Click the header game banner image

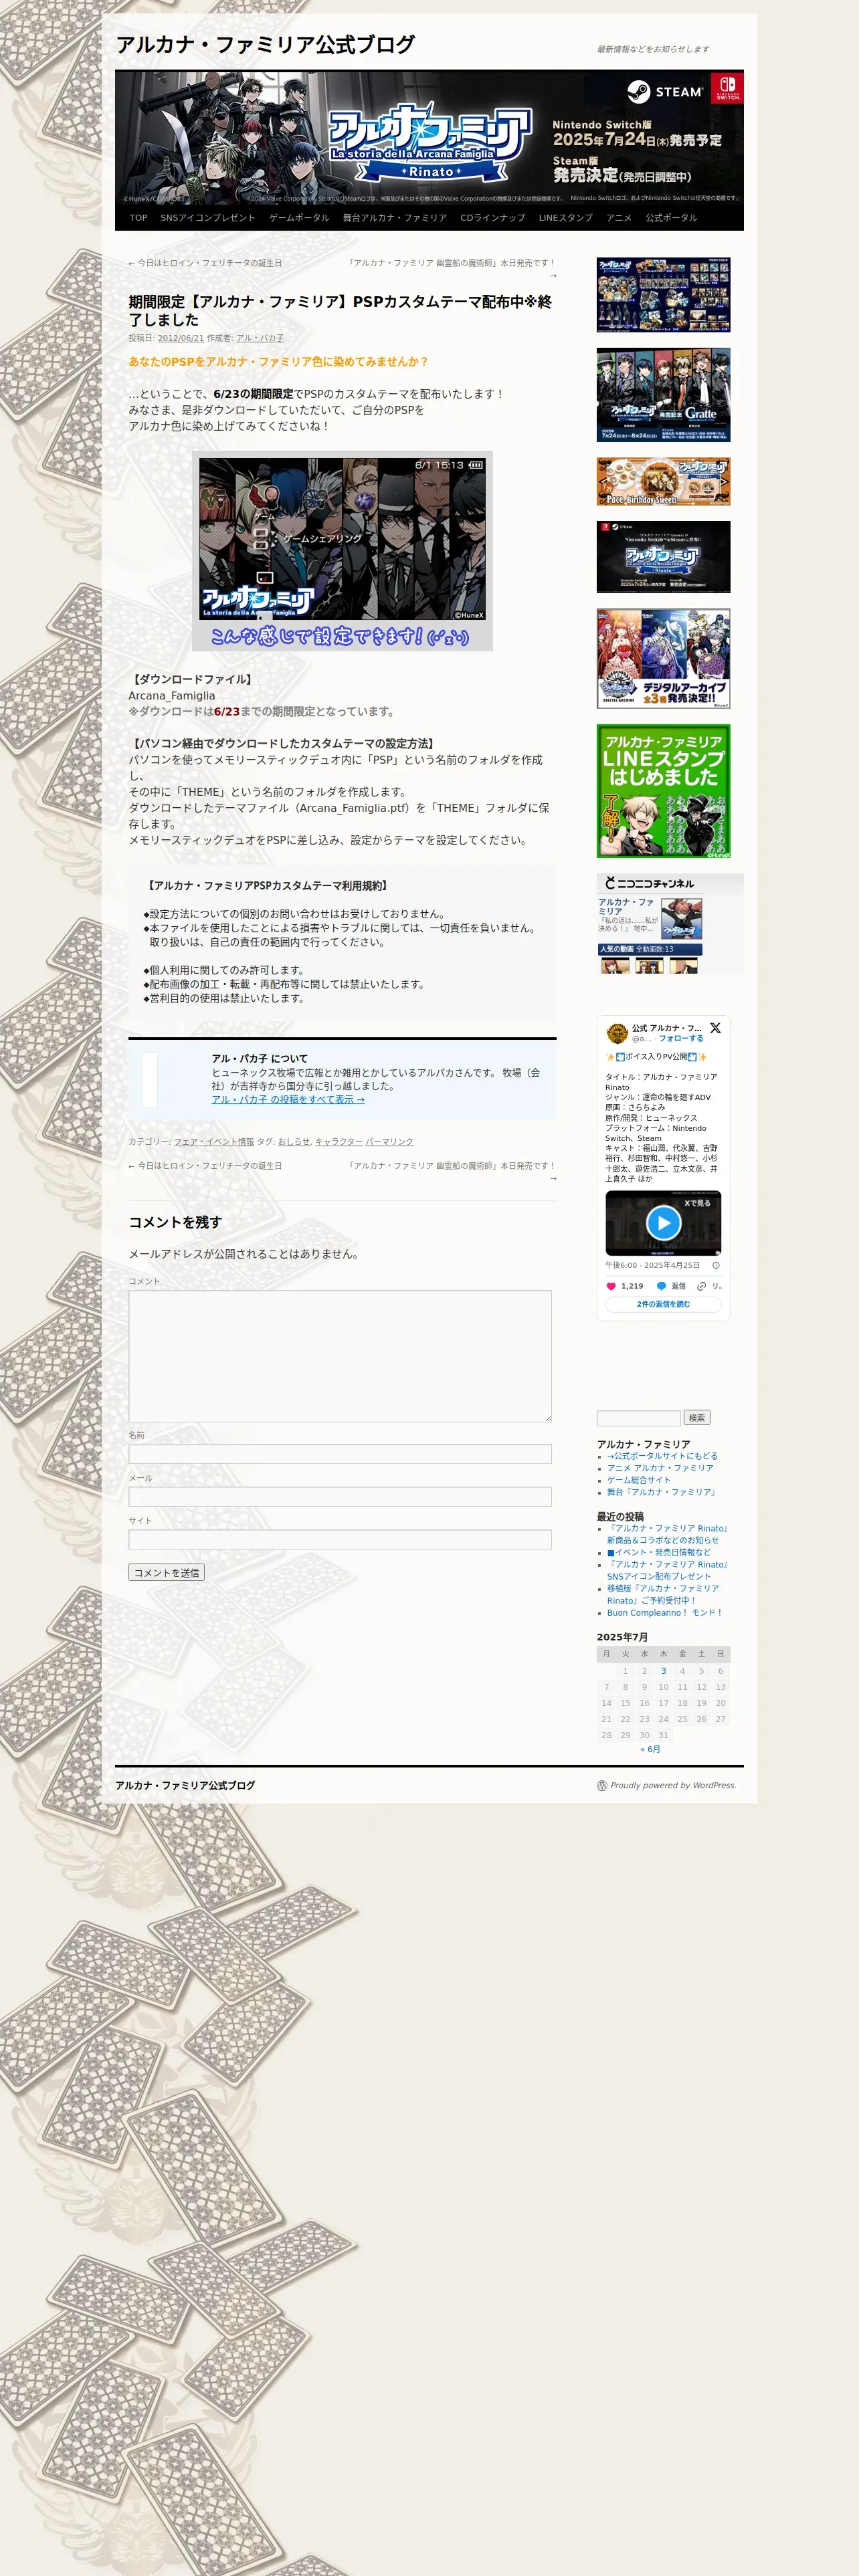pyautogui.click(x=429, y=138)
